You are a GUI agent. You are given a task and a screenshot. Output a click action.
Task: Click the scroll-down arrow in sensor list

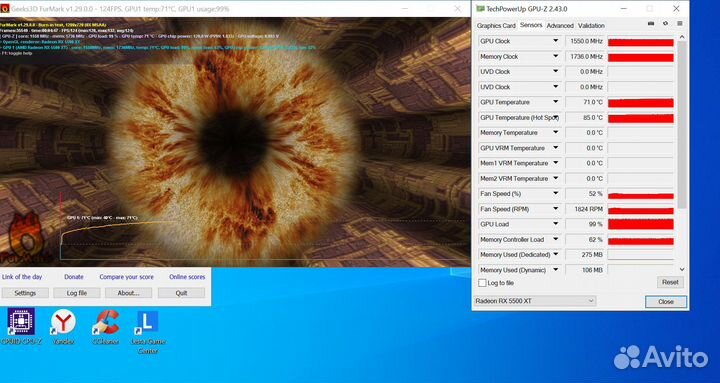click(681, 270)
